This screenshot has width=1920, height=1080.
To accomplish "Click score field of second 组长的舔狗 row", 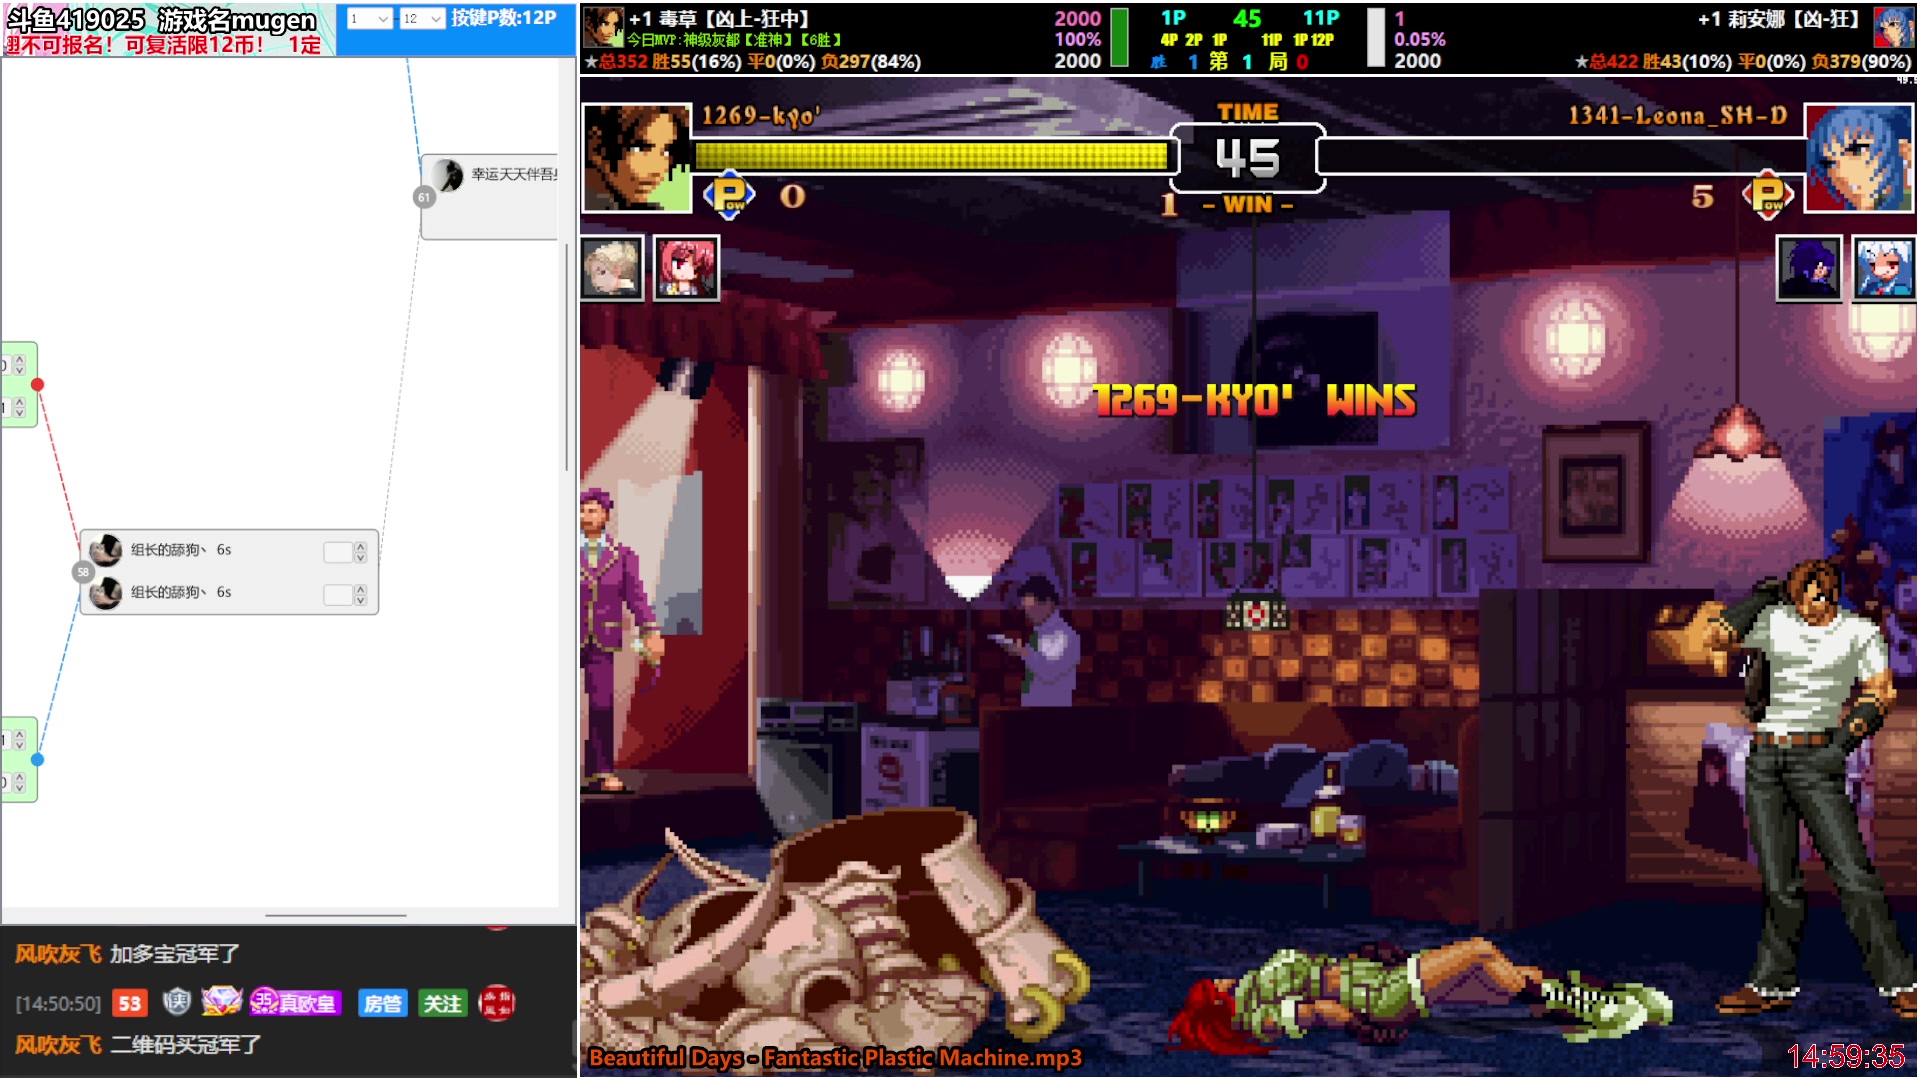I will [338, 595].
